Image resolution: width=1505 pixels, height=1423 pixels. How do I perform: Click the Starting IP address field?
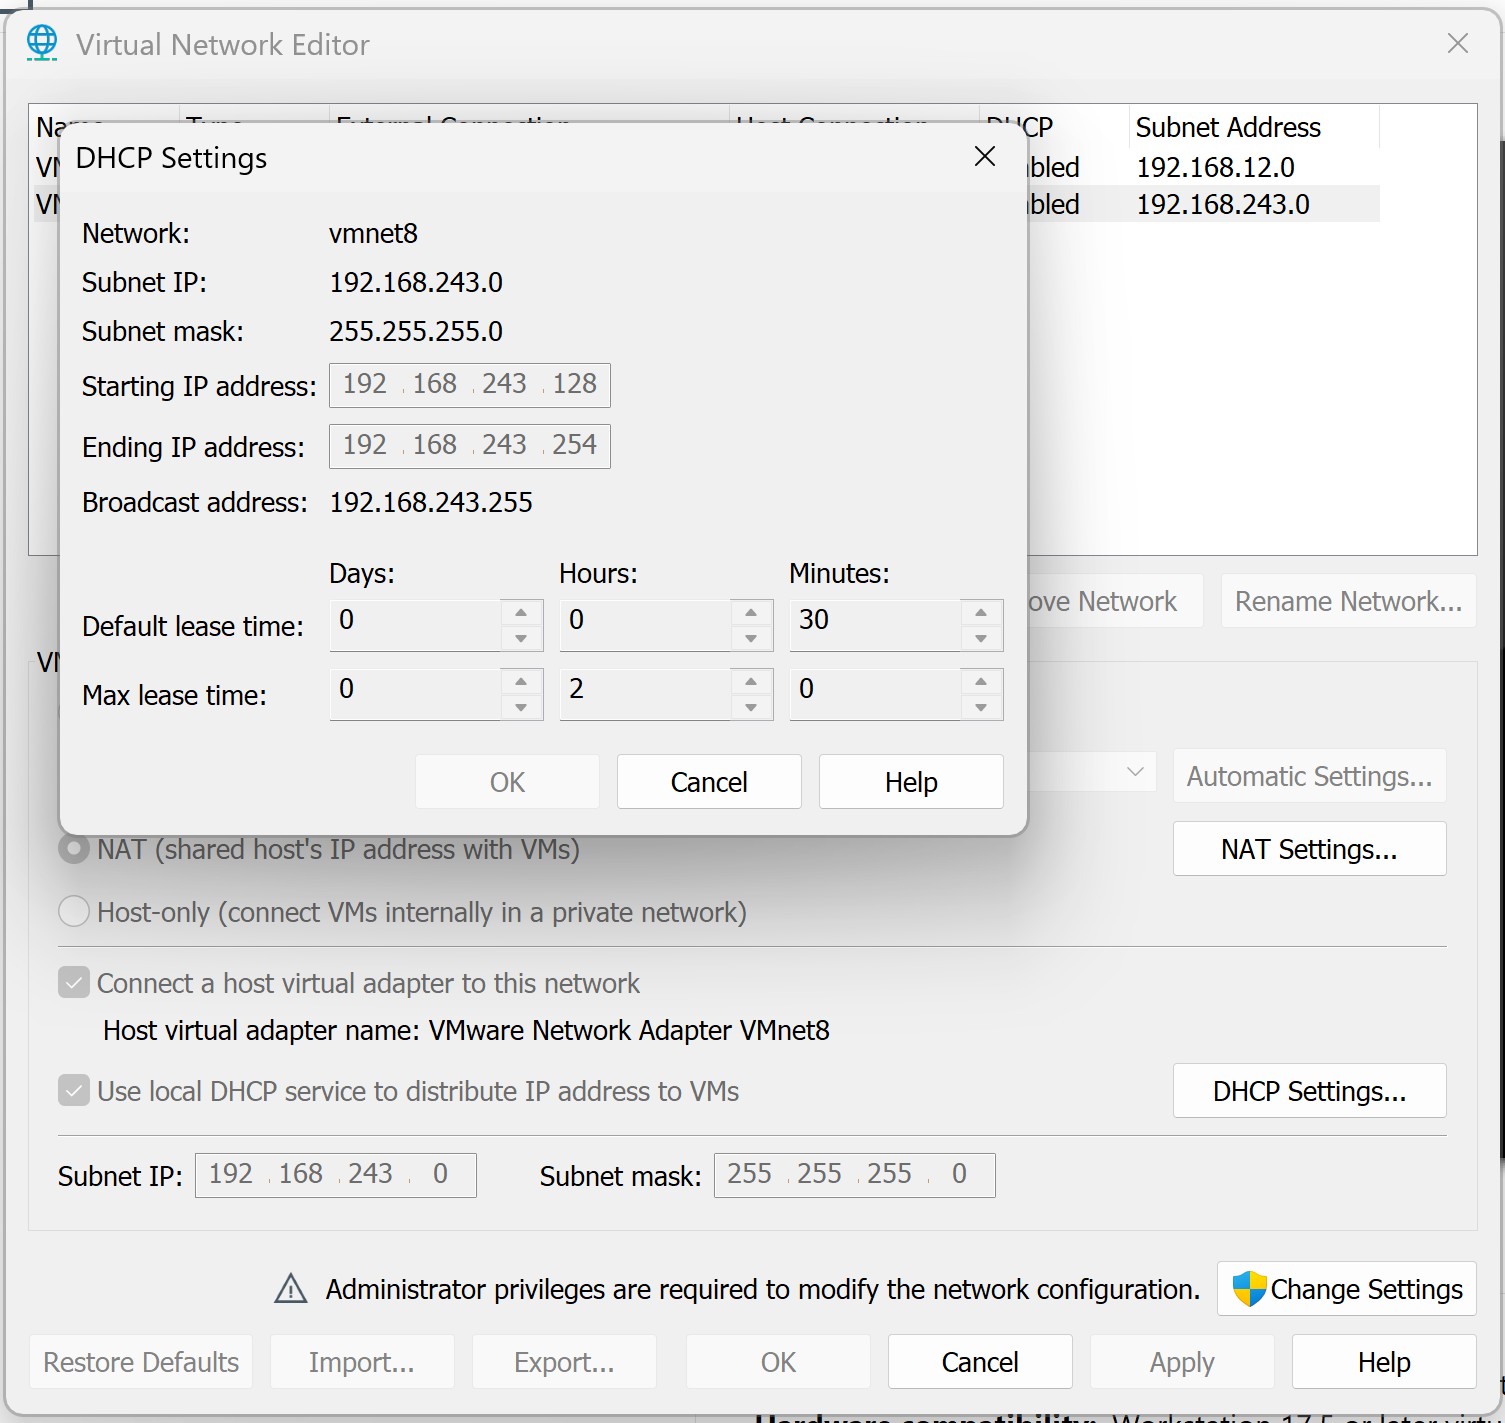coord(469,385)
